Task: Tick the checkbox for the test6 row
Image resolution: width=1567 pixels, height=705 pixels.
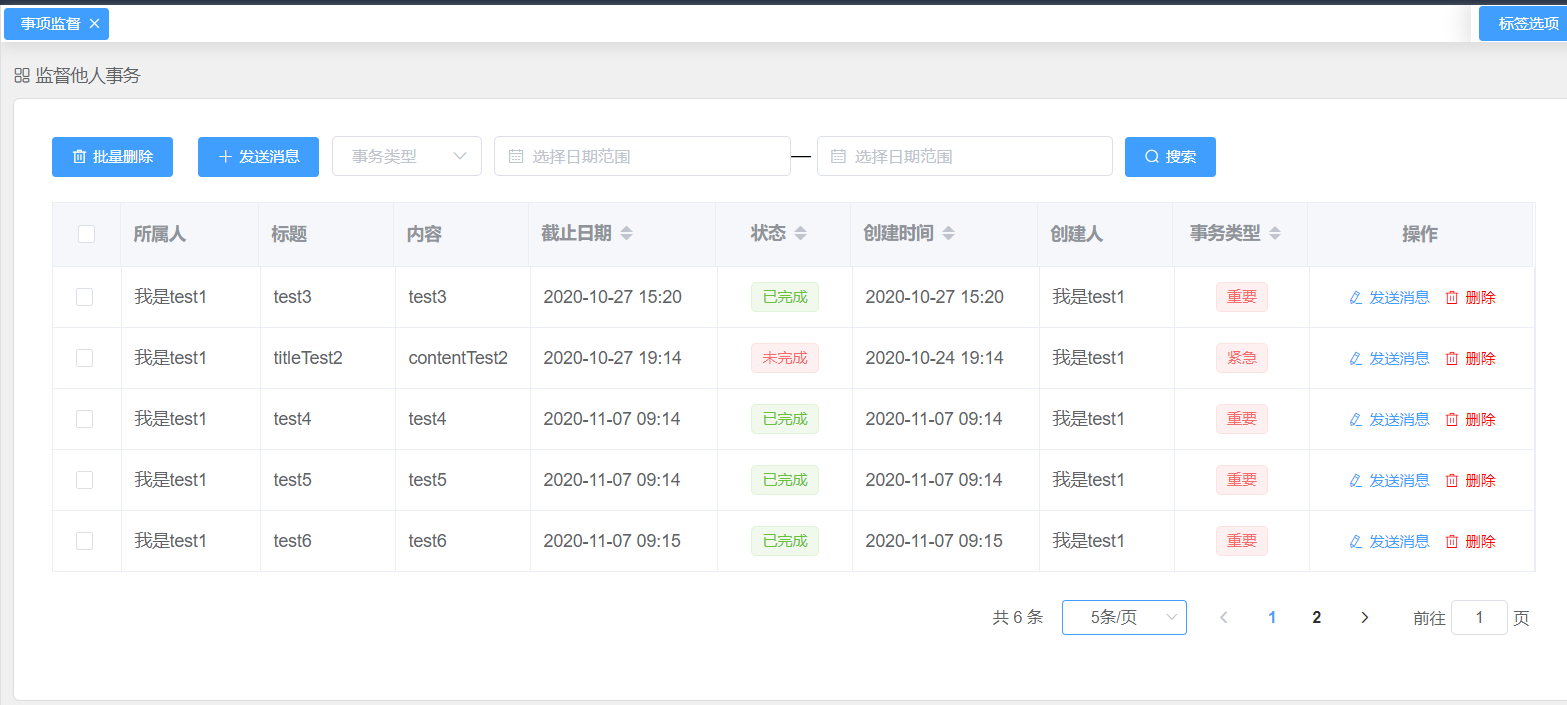Action: tap(85, 541)
